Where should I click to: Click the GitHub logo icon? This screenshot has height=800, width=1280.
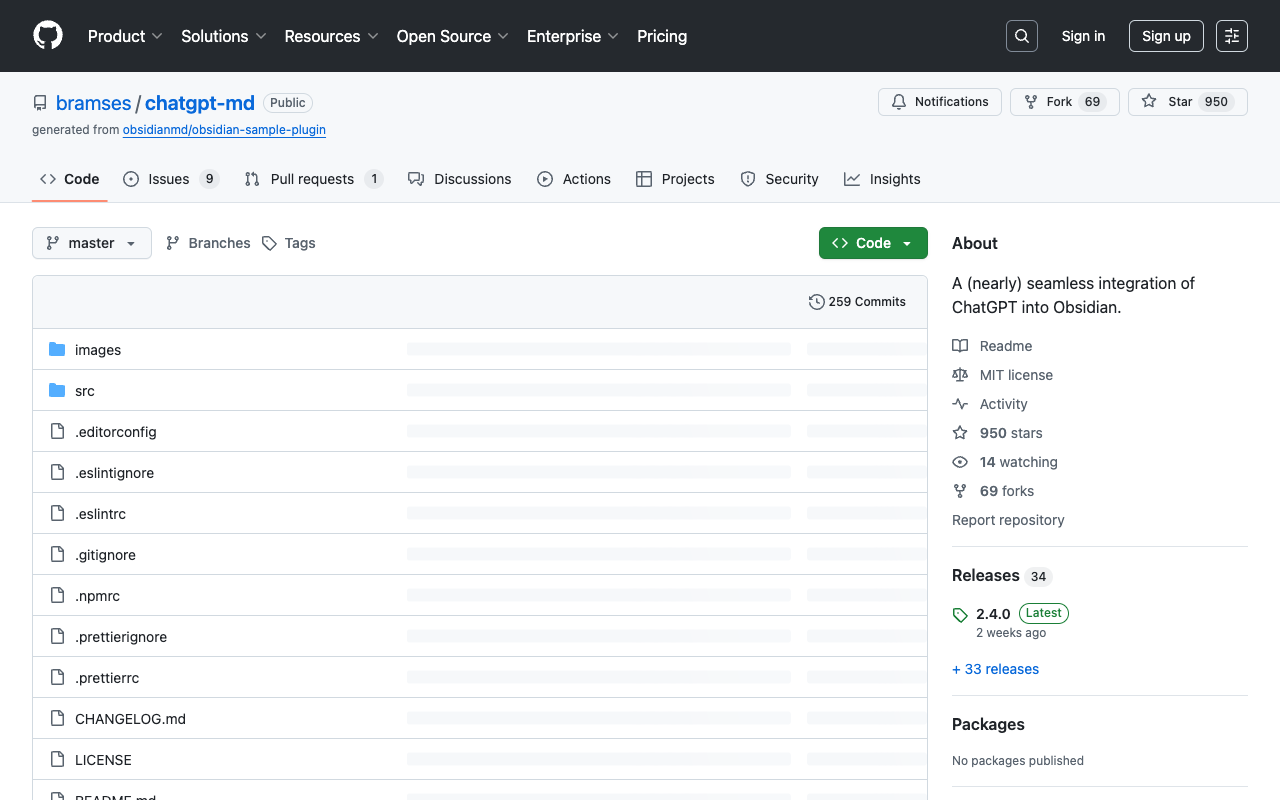point(48,36)
